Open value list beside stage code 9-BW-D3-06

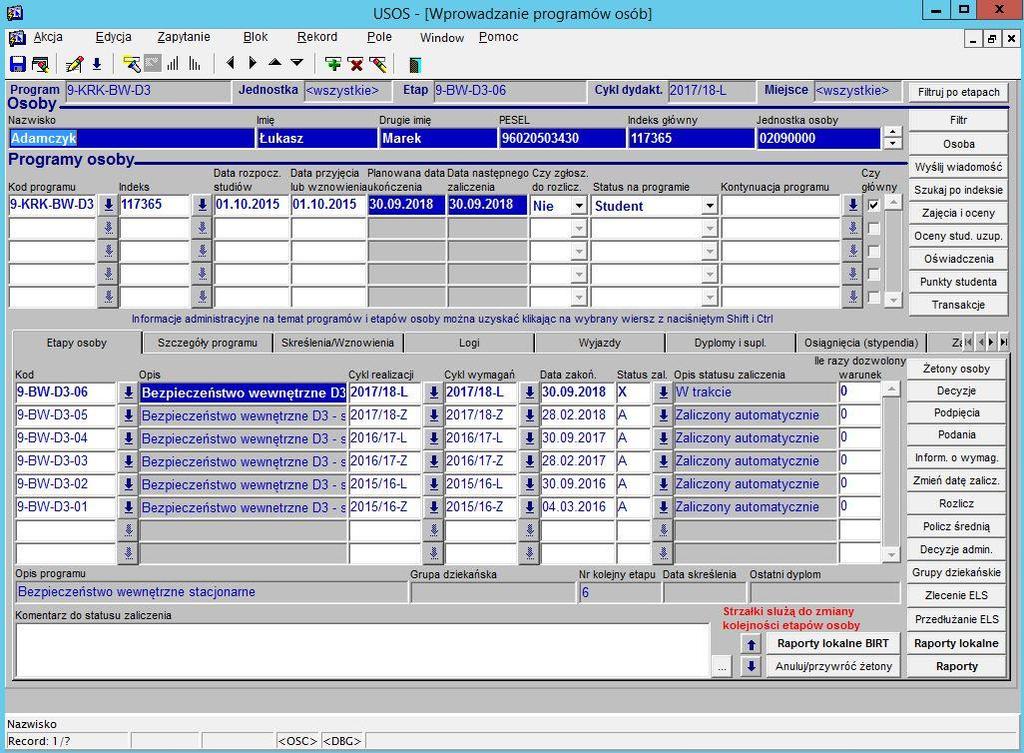128,393
